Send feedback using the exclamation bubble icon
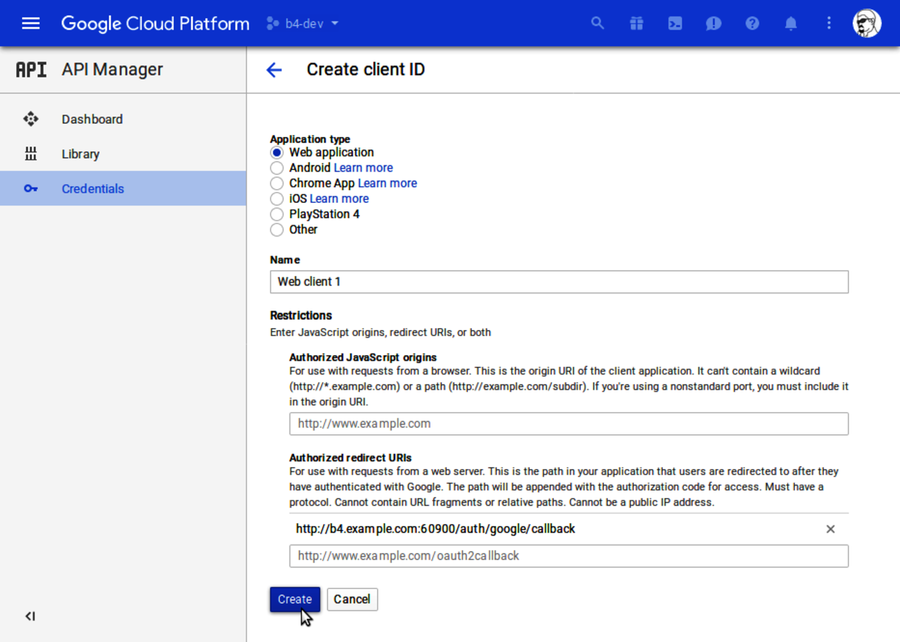 pos(713,22)
